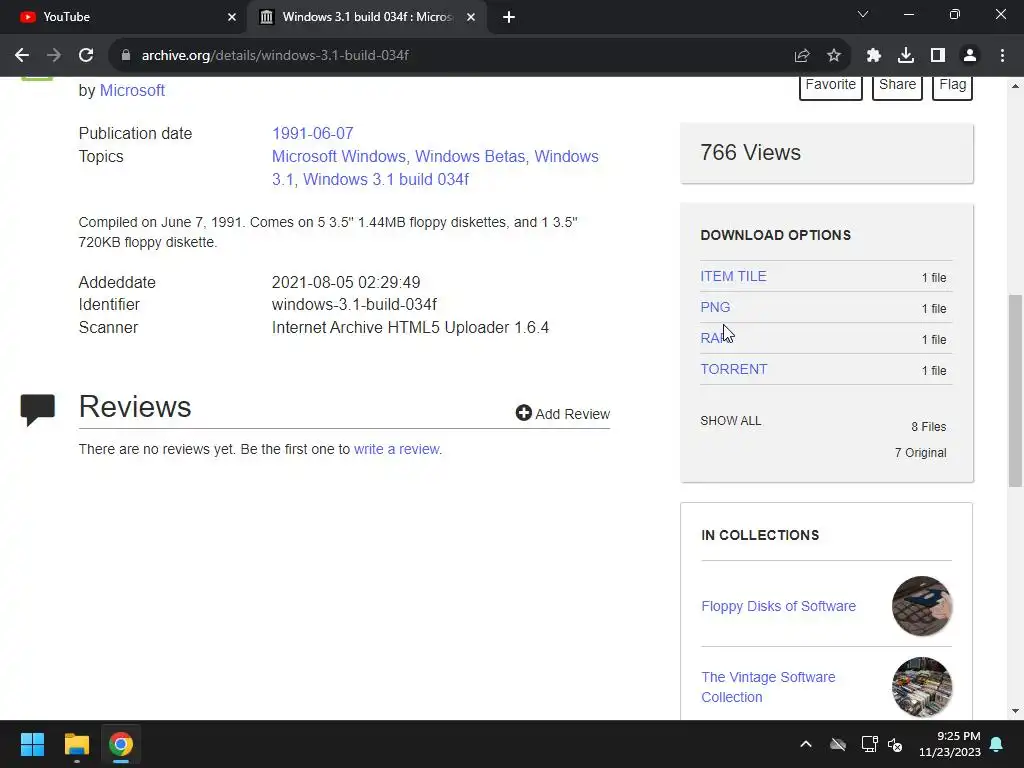Close the Windows 3.1 build 034f tab

tap(471, 17)
